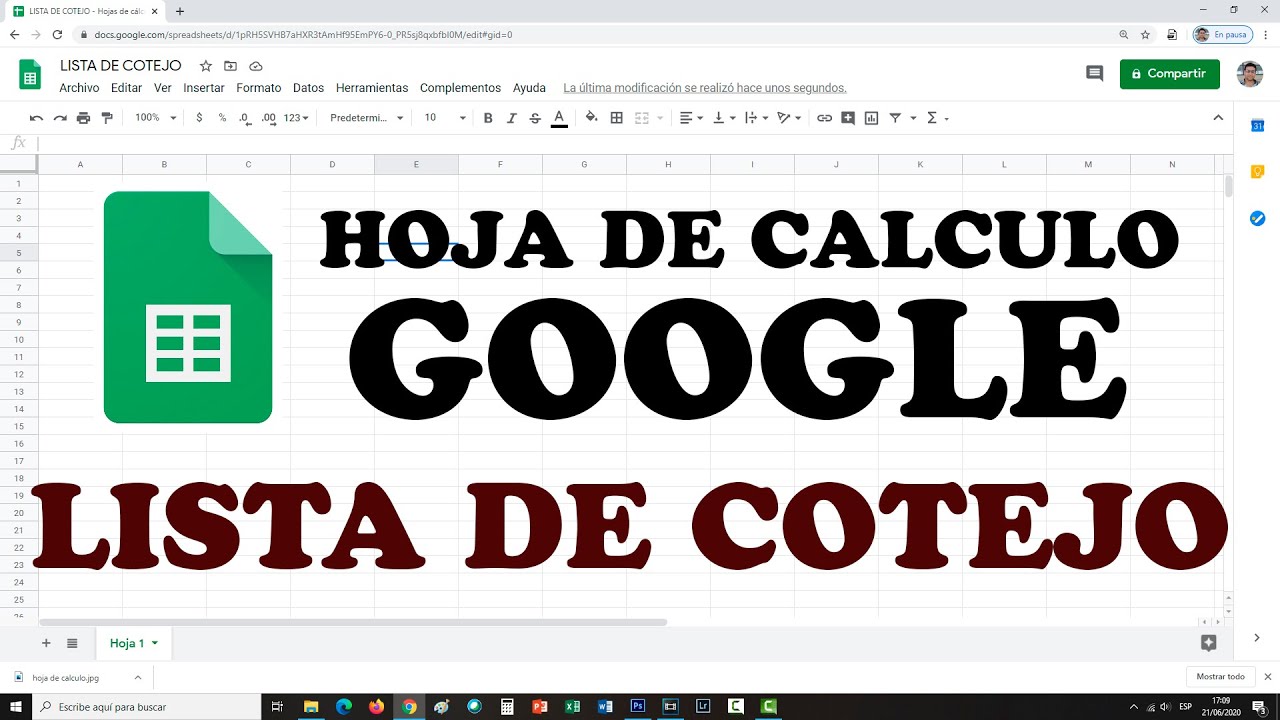Viewport: 1280px width, 720px height.
Task: Open Excel from the Windows taskbar
Action: pos(572,706)
